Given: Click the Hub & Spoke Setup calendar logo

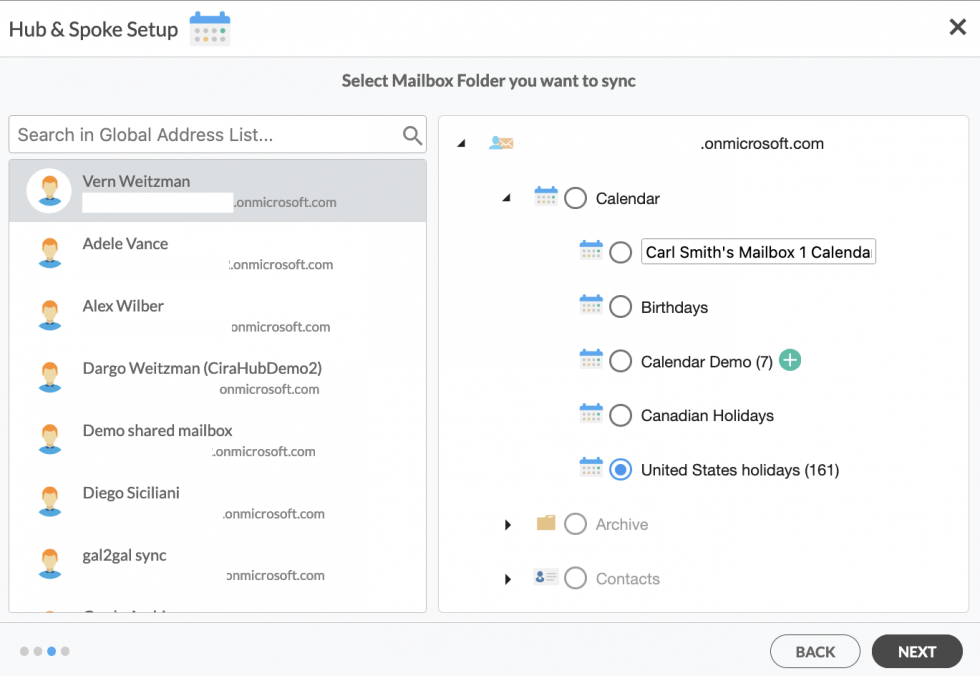Looking at the screenshot, I should [210, 27].
